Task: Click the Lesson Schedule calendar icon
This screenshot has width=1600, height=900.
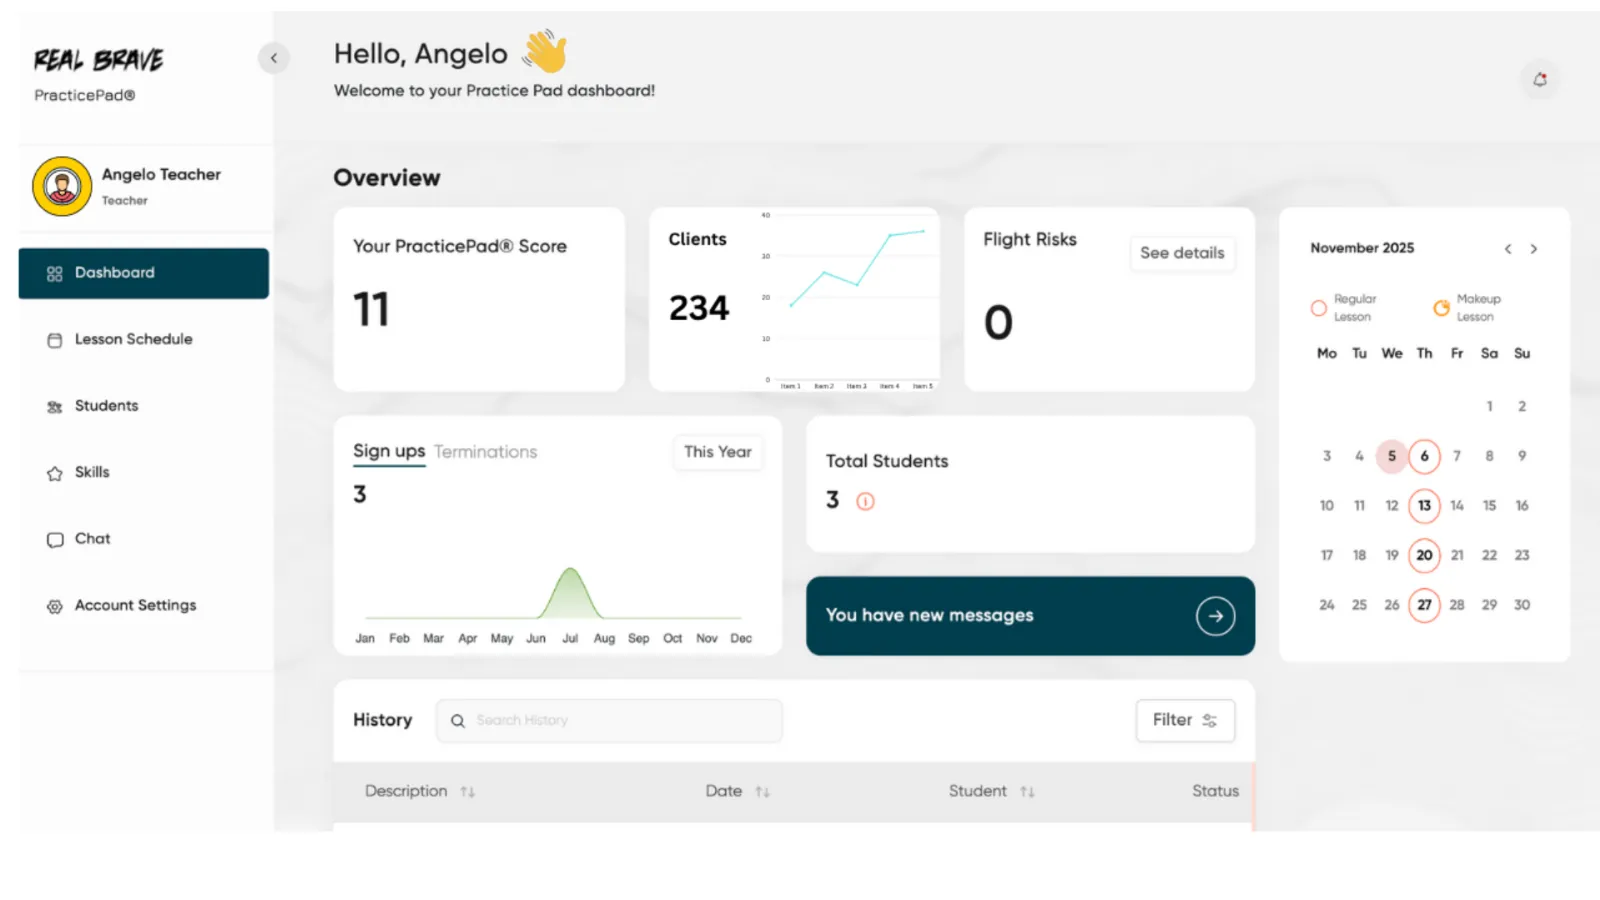Action: tap(55, 340)
